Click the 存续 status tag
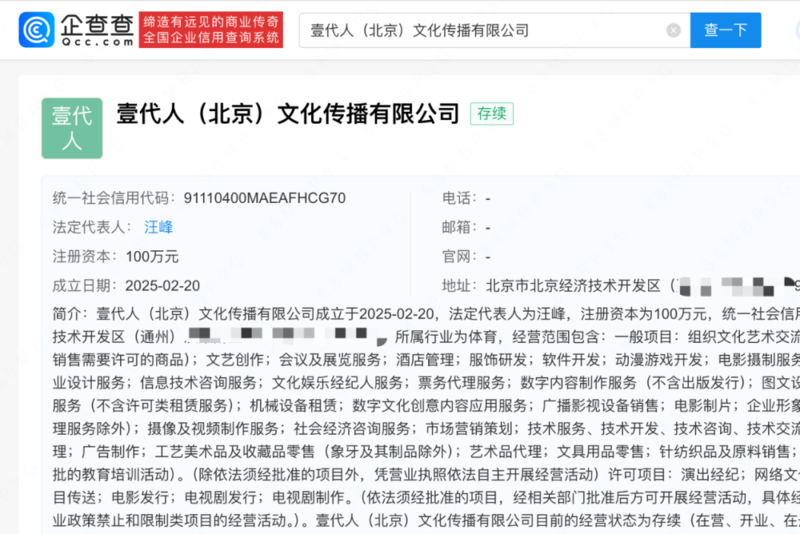Image resolution: width=800 pixels, height=534 pixels. (491, 113)
